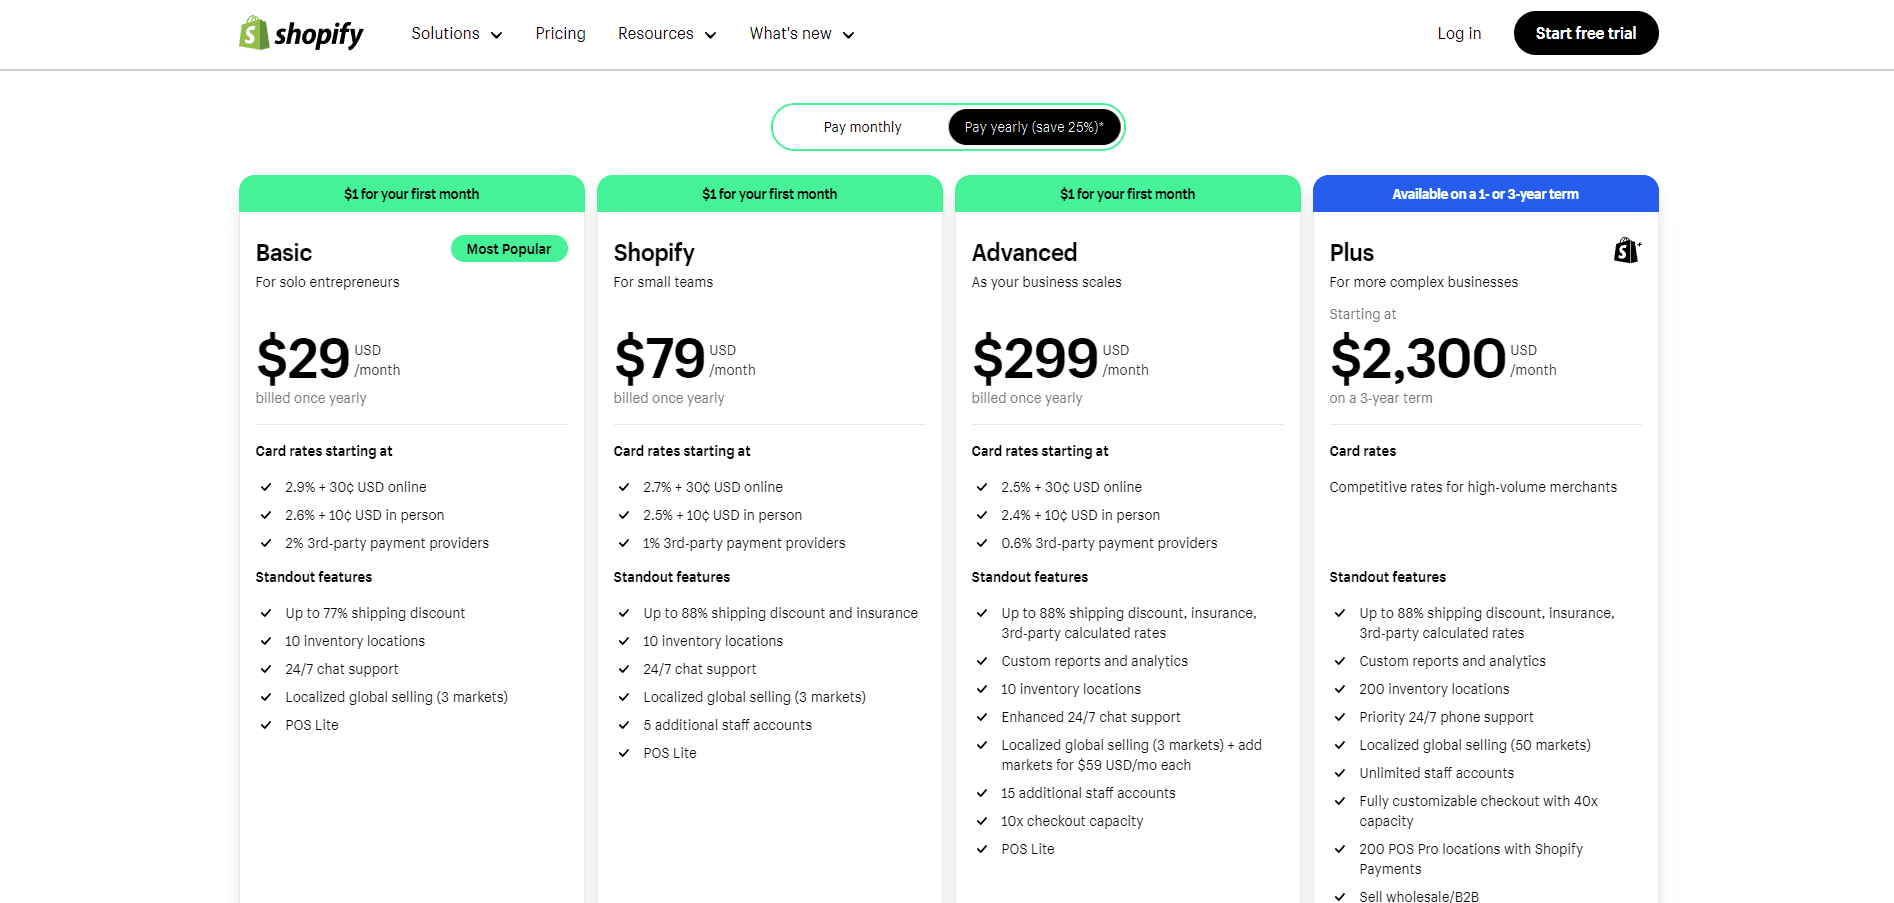Click '2.7% + 30¢ USD online' rate
This screenshot has height=903, width=1894.
pyautogui.click(x=713, y=487)
